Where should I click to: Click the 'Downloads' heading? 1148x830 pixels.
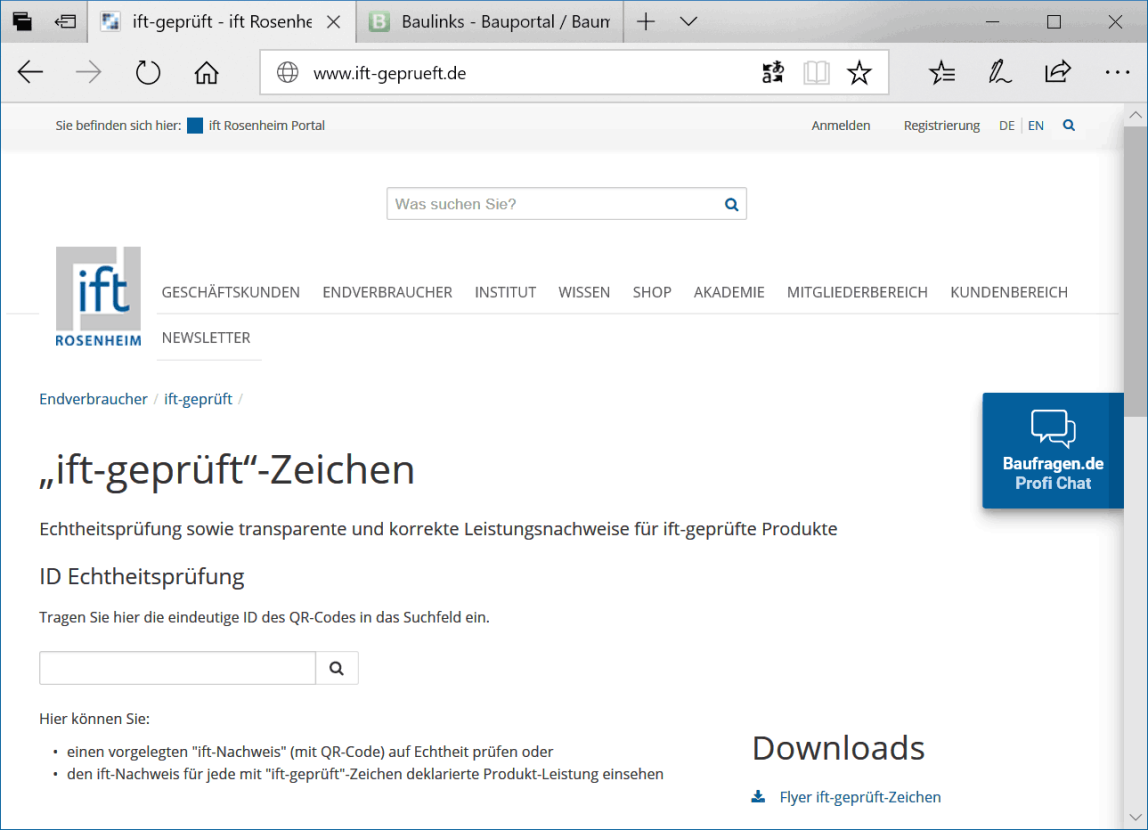[x=838, y=748]
